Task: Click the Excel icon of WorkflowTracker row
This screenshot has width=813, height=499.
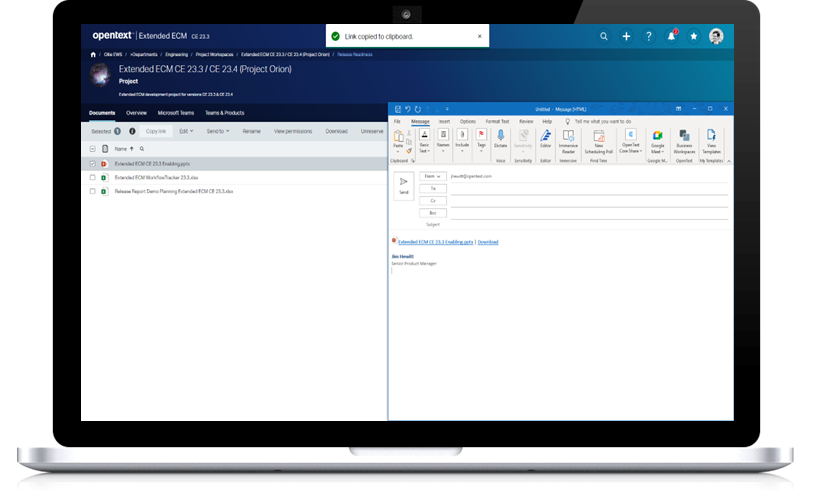Action: (x=104, y=177)
